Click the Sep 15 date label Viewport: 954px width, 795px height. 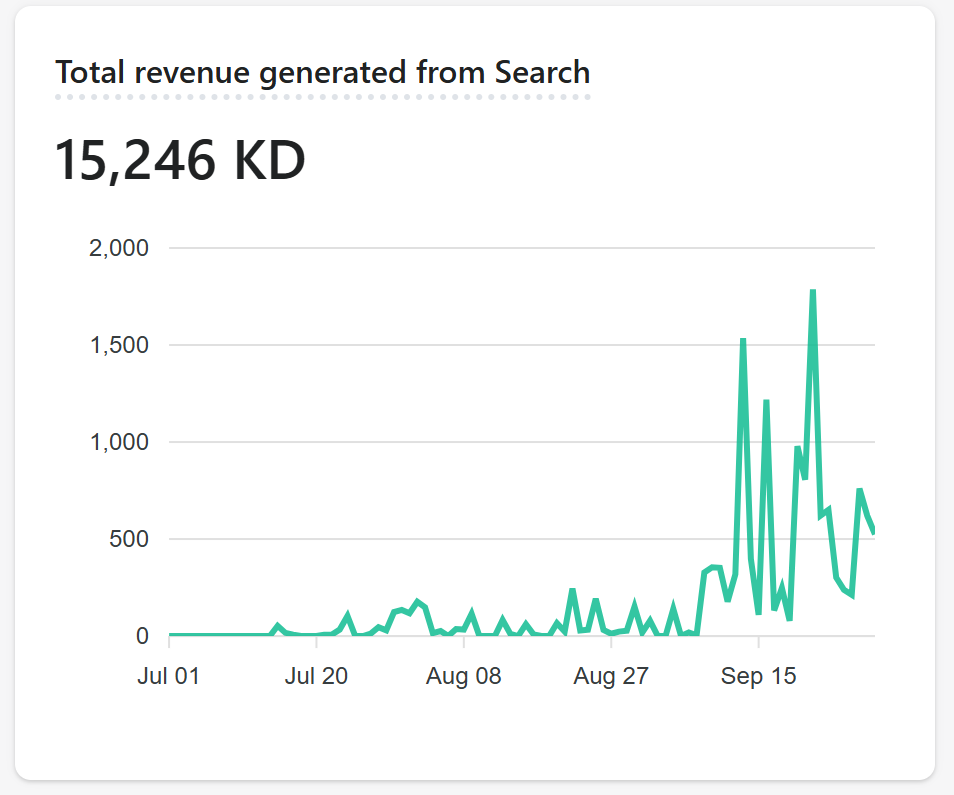coord(757,676)
